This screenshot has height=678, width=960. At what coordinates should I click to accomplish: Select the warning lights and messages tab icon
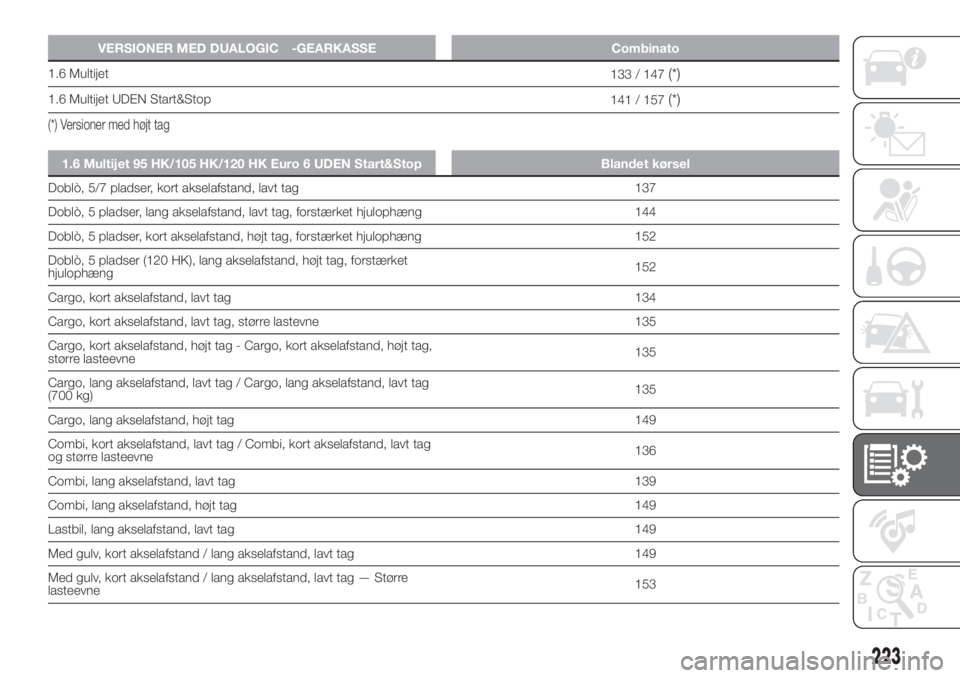[907, 134]
